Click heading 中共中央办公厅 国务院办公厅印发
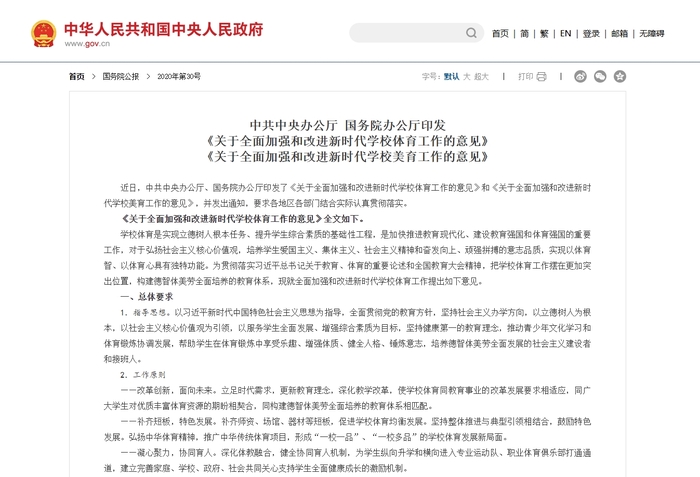Viewport: 700px width, 477px height. coord(347,126)
